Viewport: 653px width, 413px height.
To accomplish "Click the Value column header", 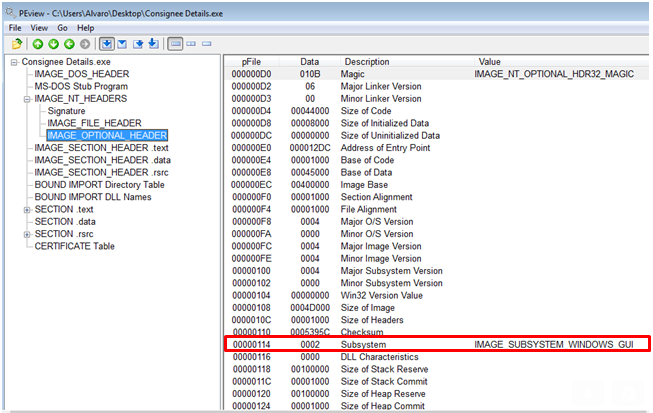I will 490,62.
